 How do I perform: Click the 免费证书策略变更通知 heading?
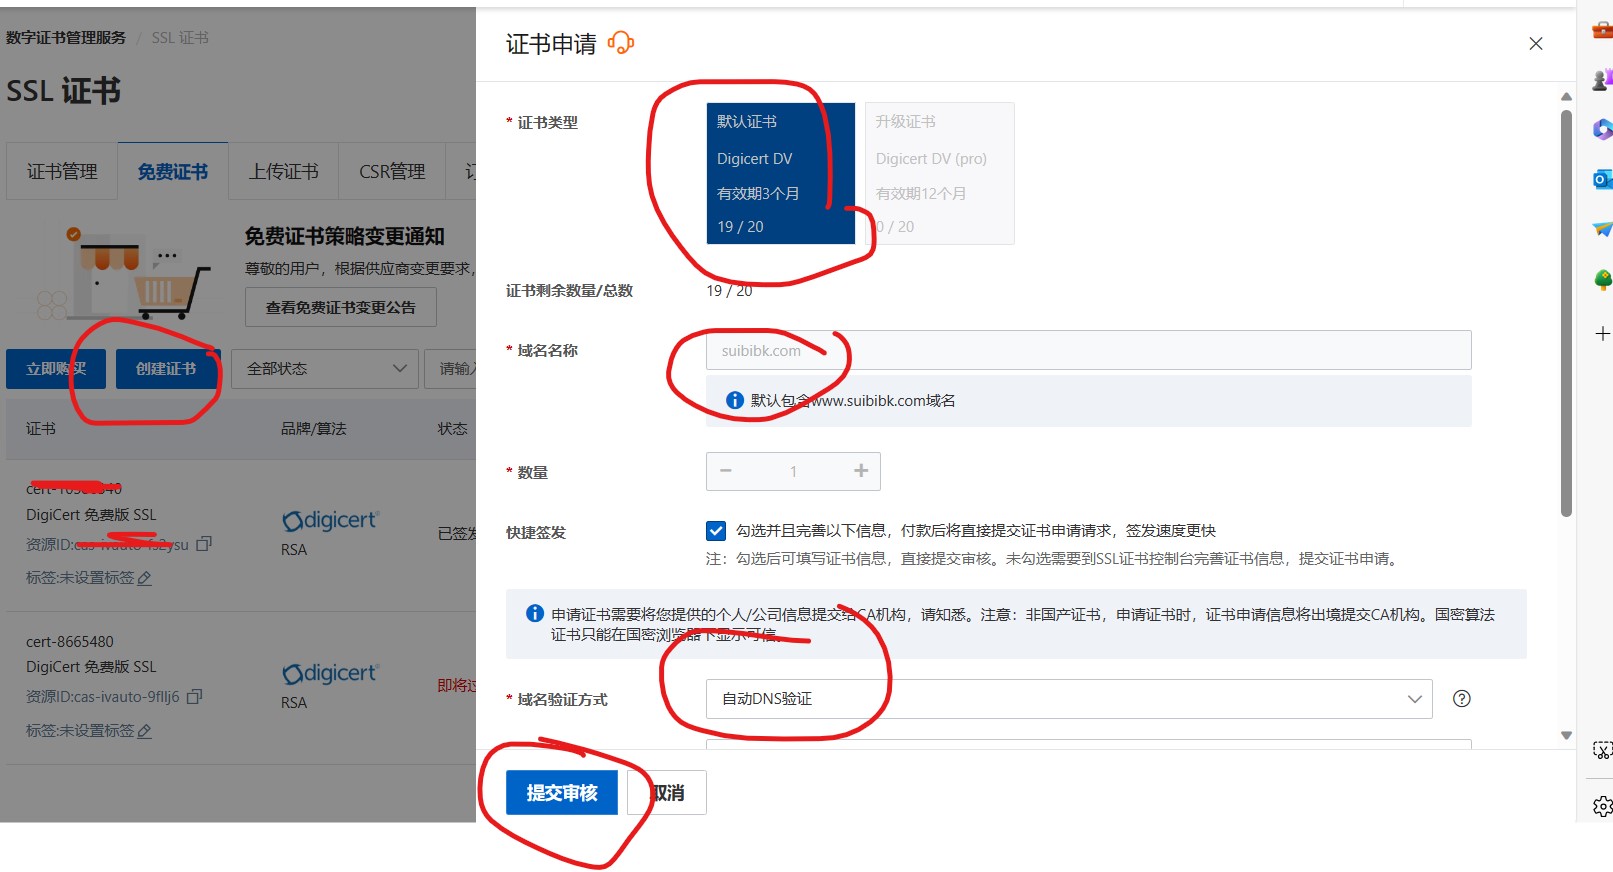(x=345, y=236)
